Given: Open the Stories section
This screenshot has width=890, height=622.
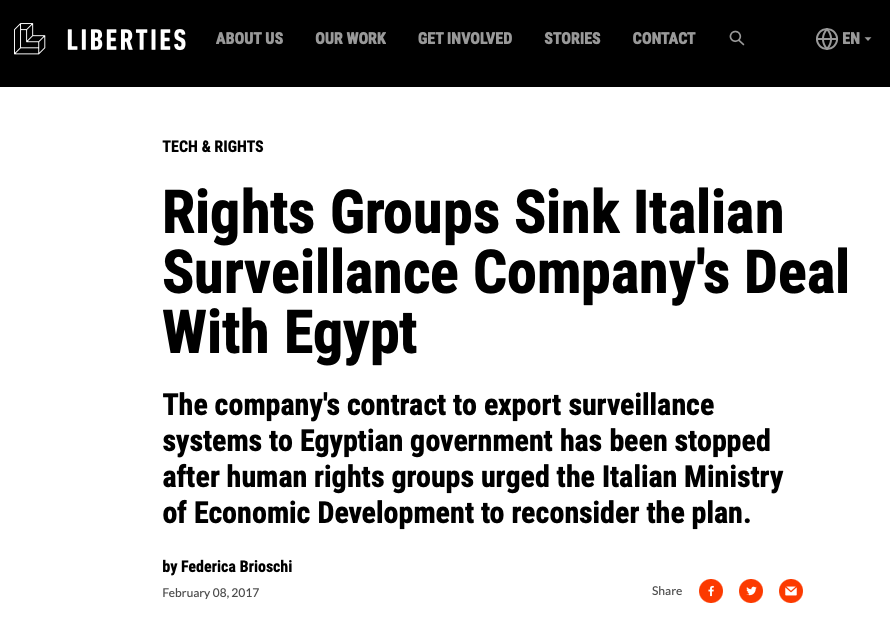Looking at the screenshot, I should tap(572, 39).
